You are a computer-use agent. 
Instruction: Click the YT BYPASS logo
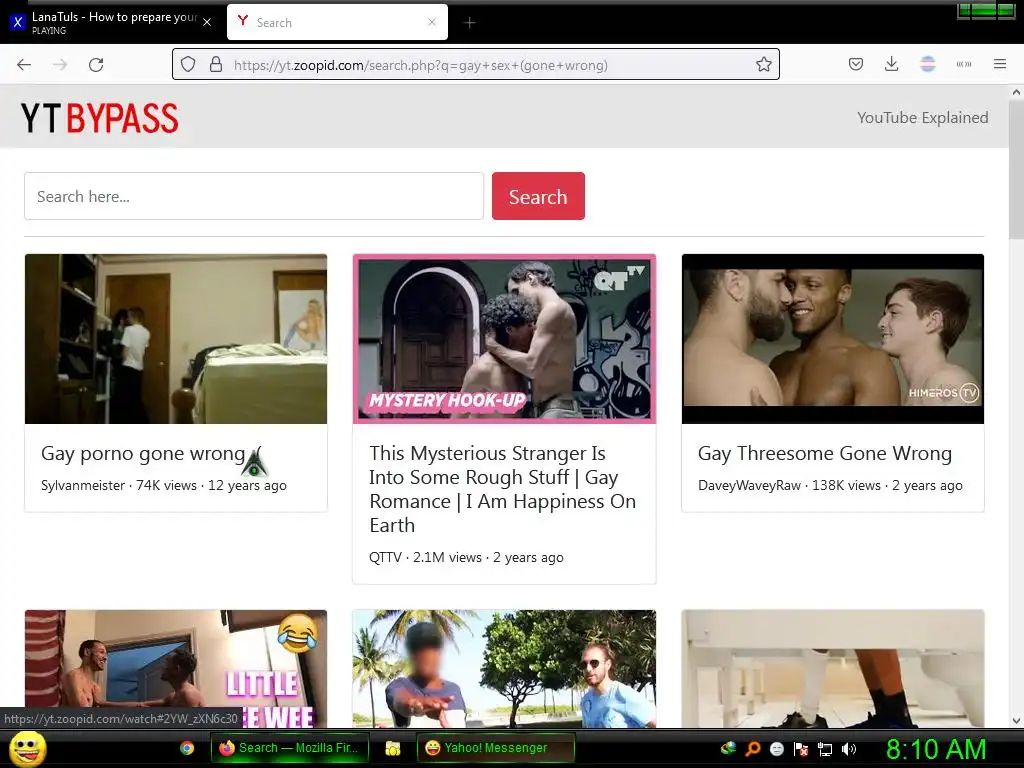99,118
